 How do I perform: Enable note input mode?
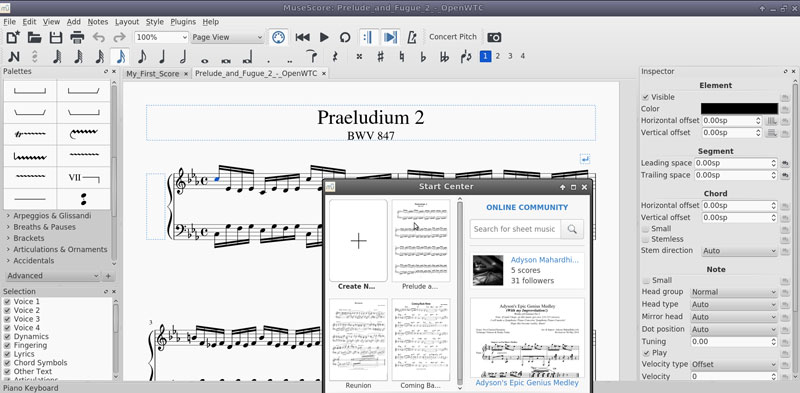coord(14,57)
